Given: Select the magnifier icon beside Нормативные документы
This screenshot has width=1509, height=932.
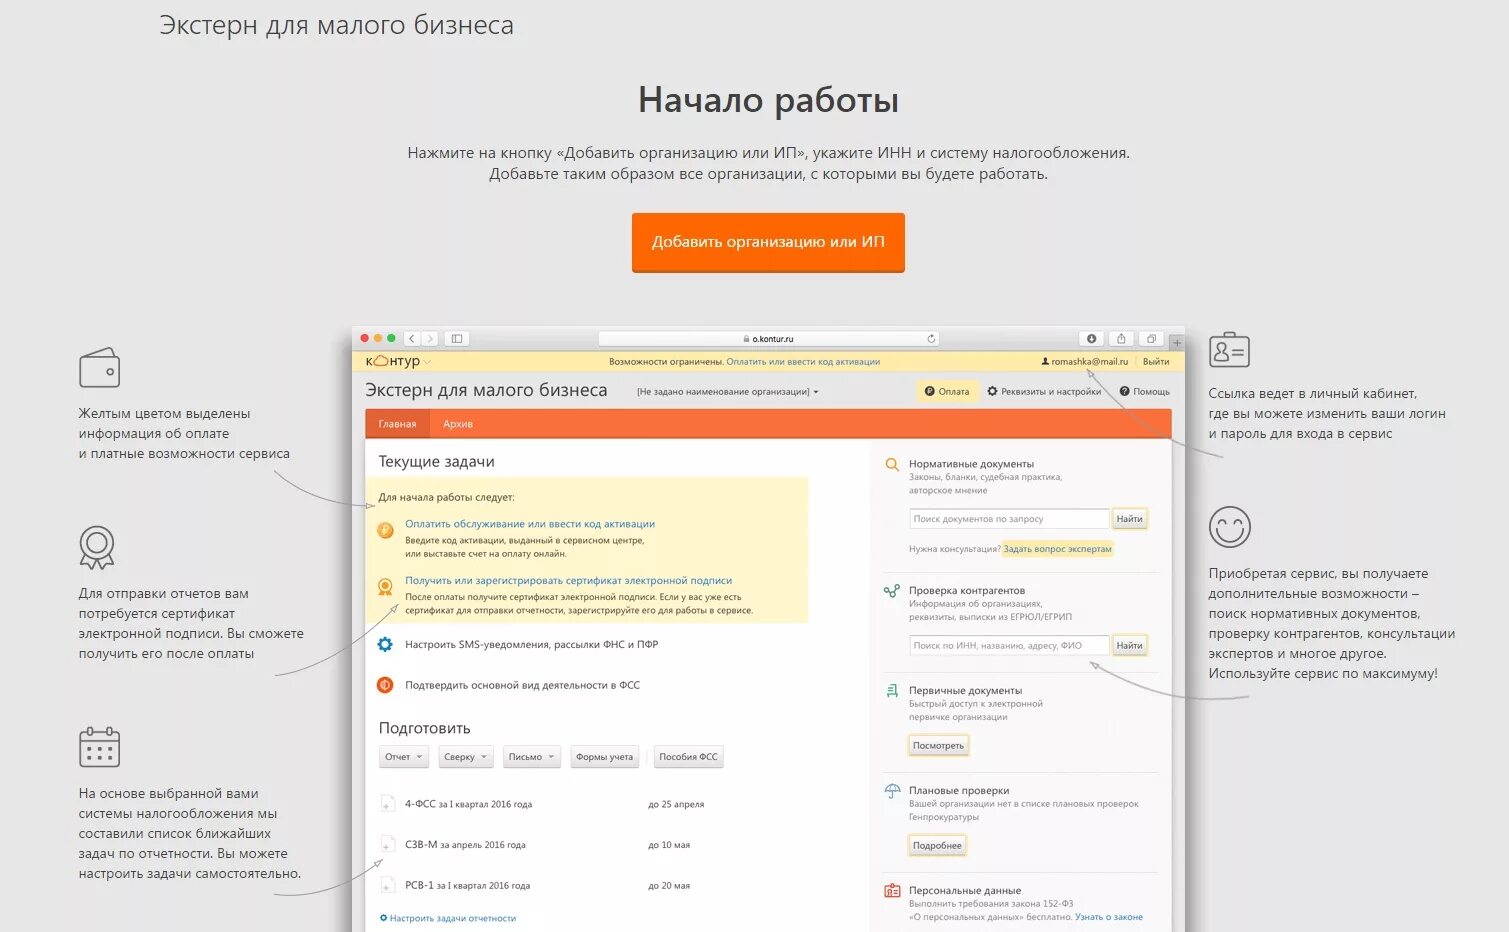Looking at the screenshot, I should pyautogui.click(x=891, y=464).
